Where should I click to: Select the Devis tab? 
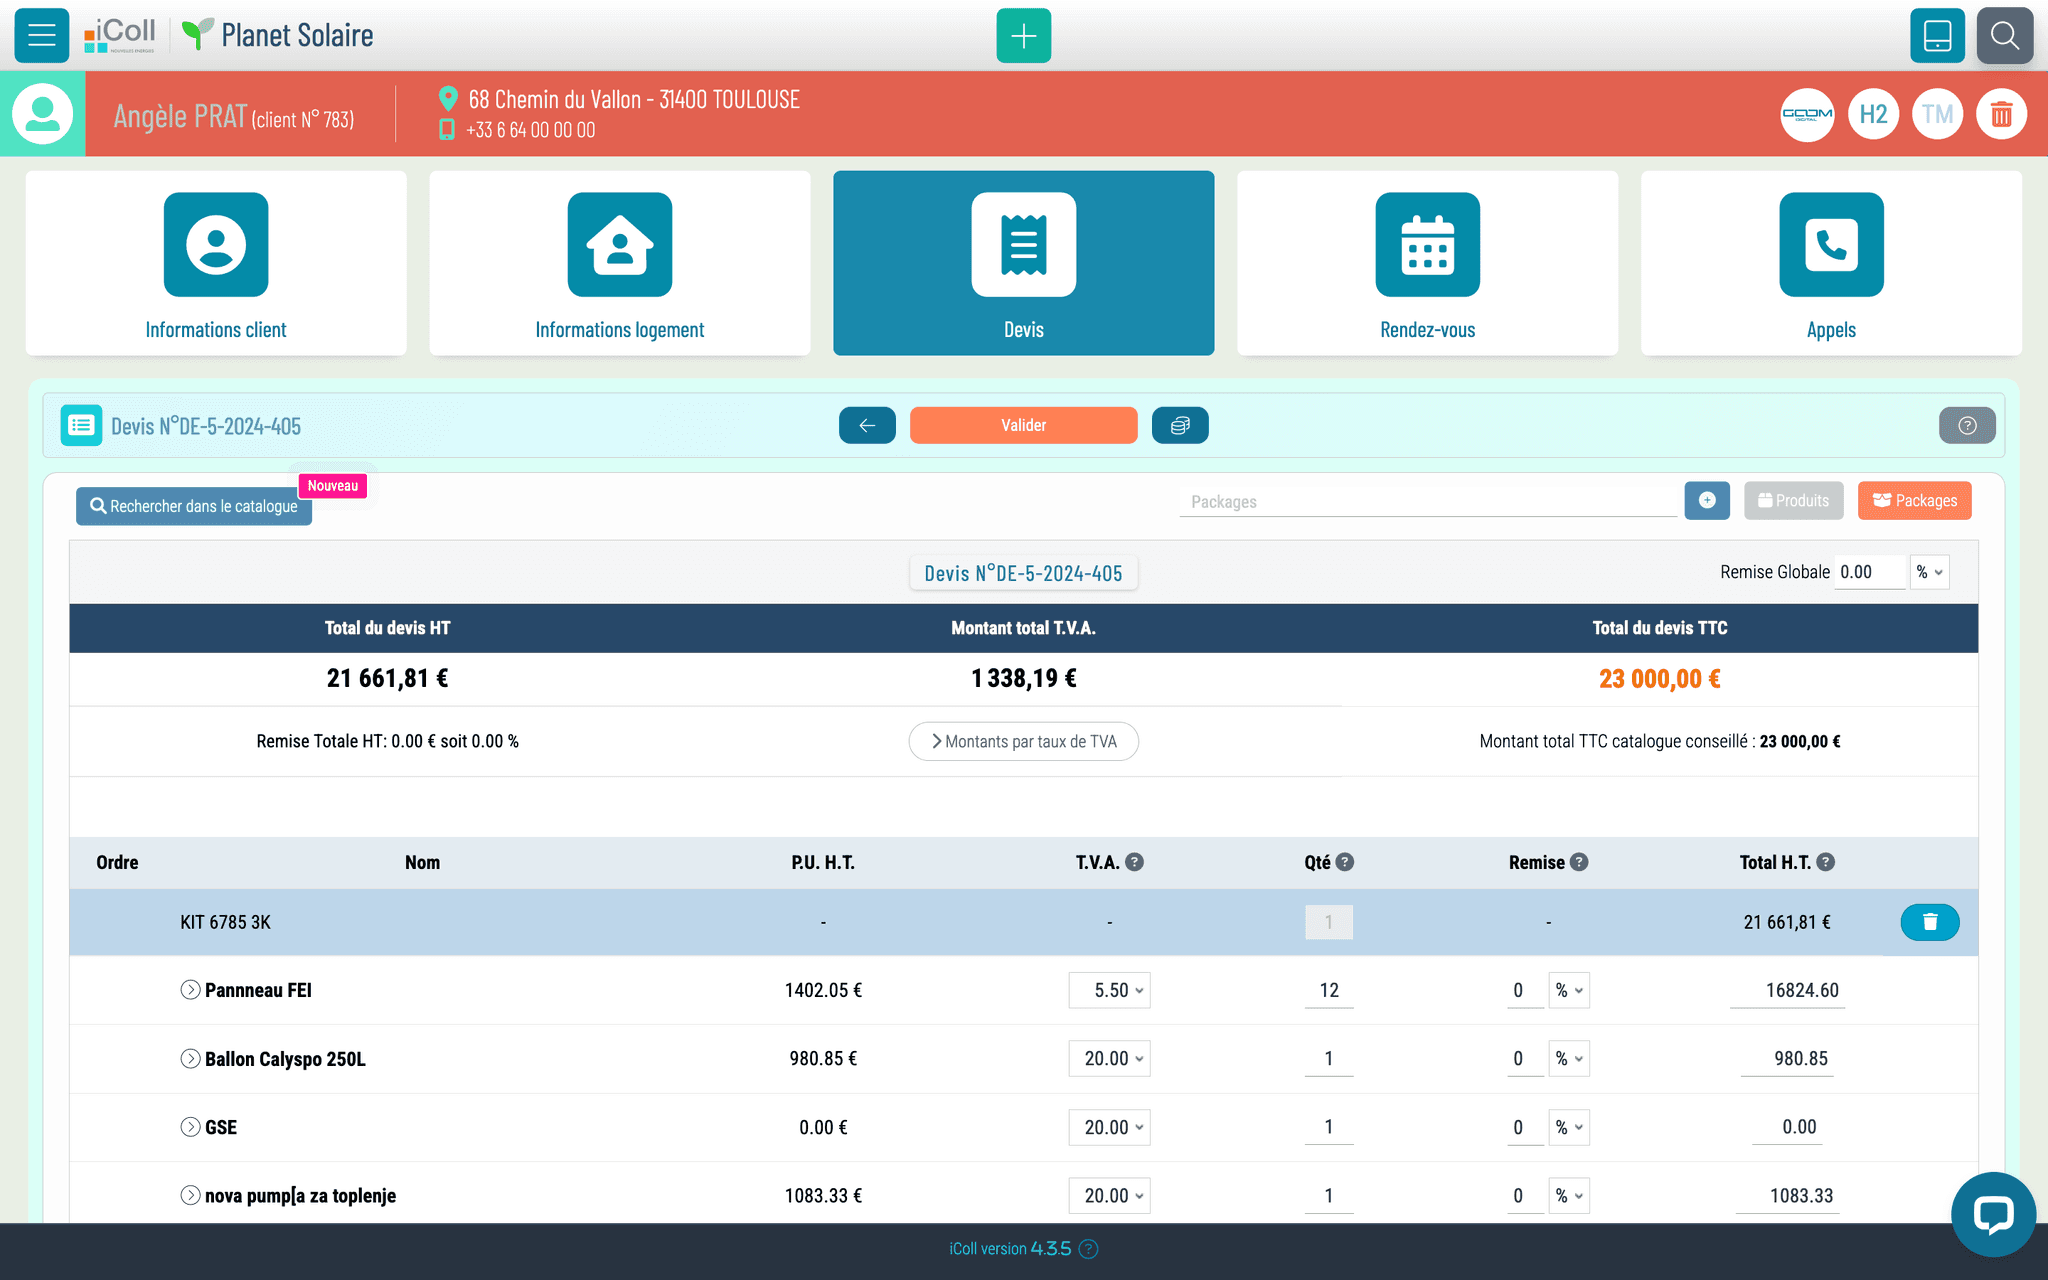click(x=1024, y=263)
